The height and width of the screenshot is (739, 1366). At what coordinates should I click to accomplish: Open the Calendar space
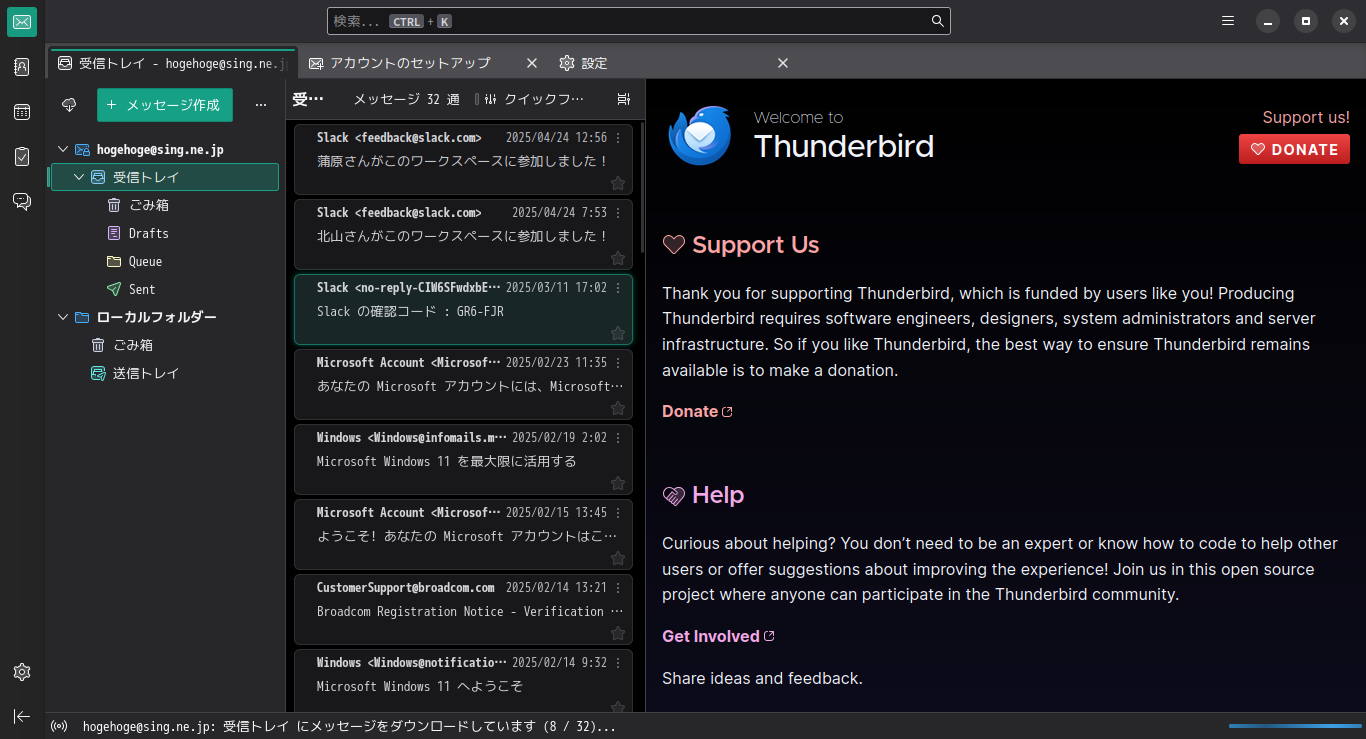tap(22, 112)
